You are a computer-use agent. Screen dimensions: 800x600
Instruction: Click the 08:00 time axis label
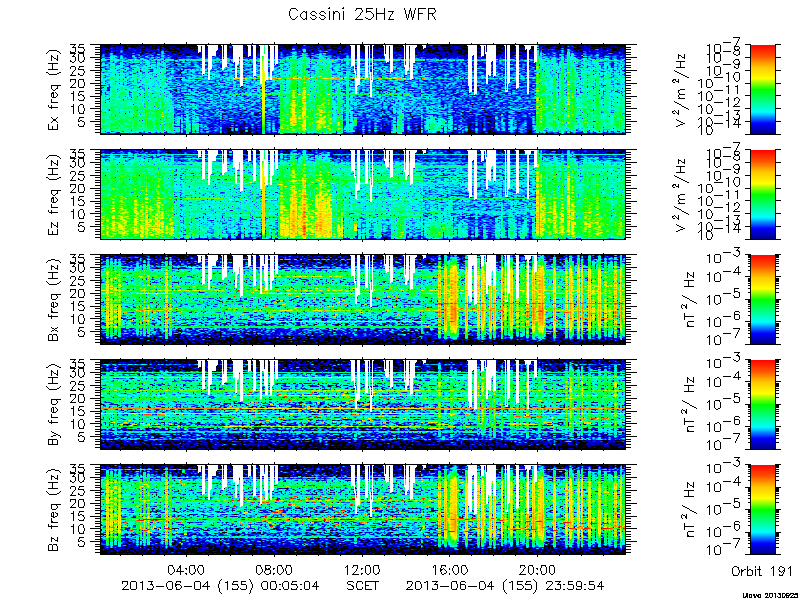point(274,569)
